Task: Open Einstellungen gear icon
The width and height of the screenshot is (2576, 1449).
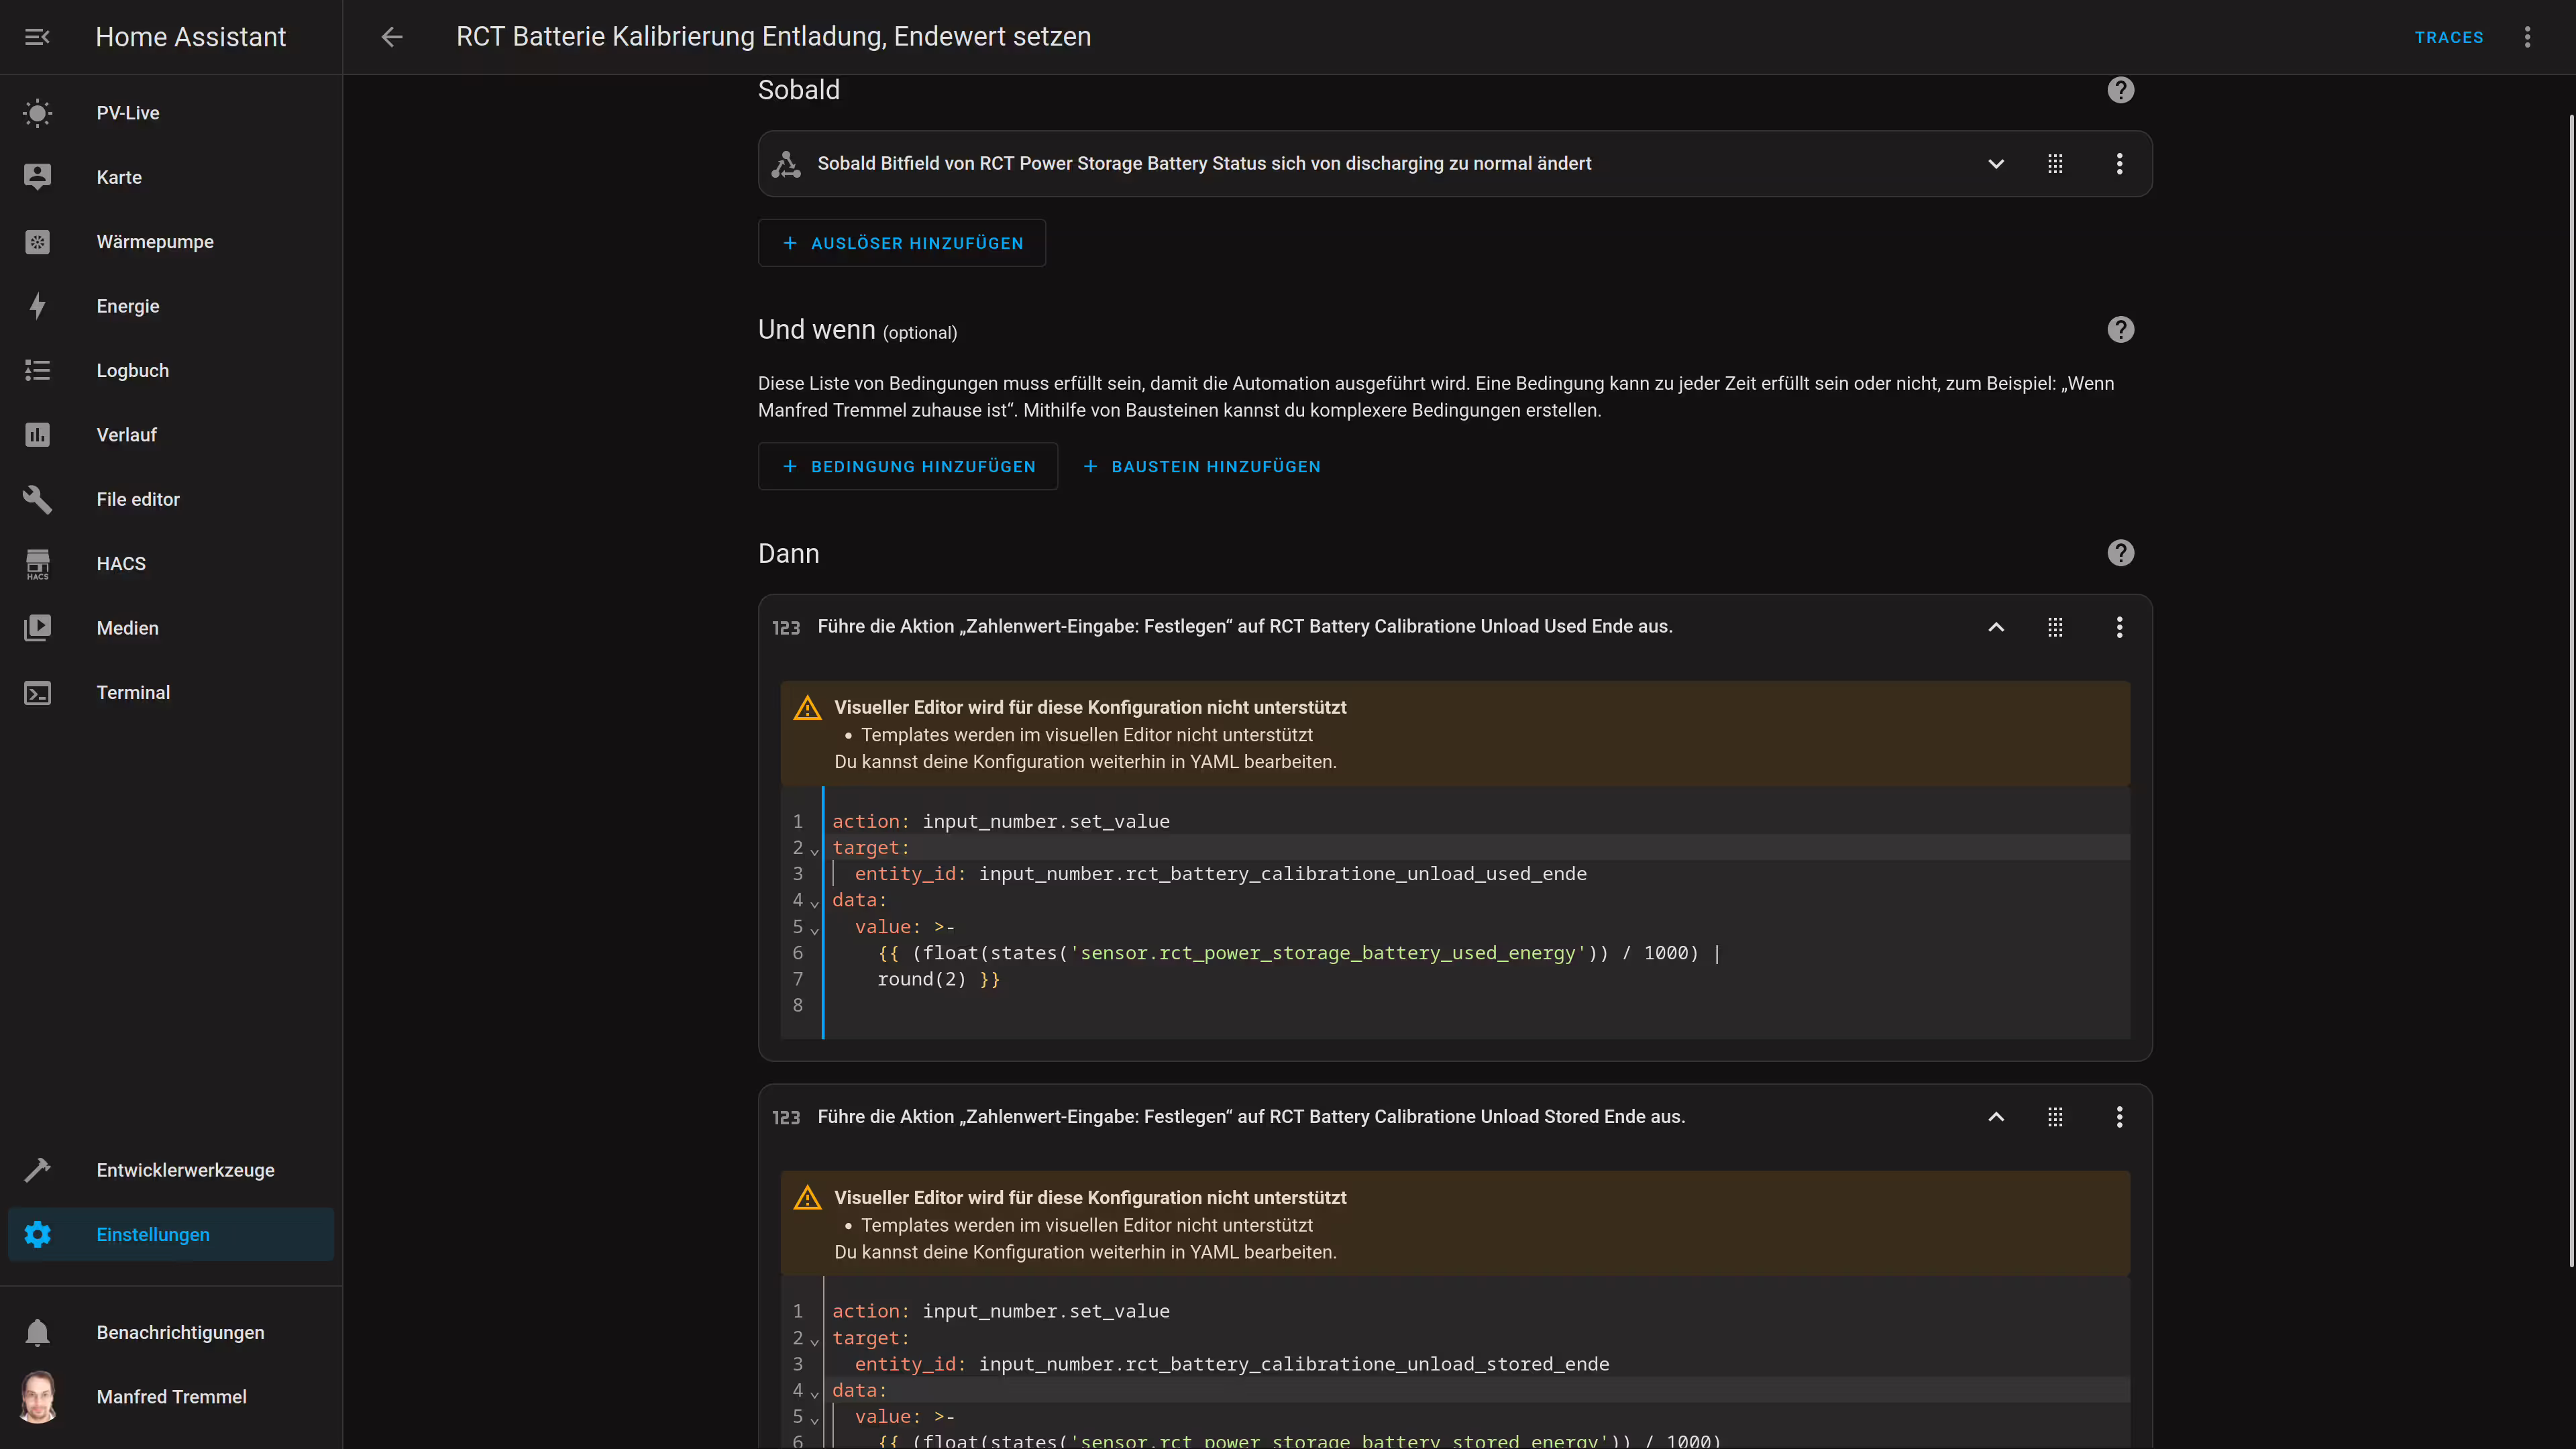Action: [38, 1234]
